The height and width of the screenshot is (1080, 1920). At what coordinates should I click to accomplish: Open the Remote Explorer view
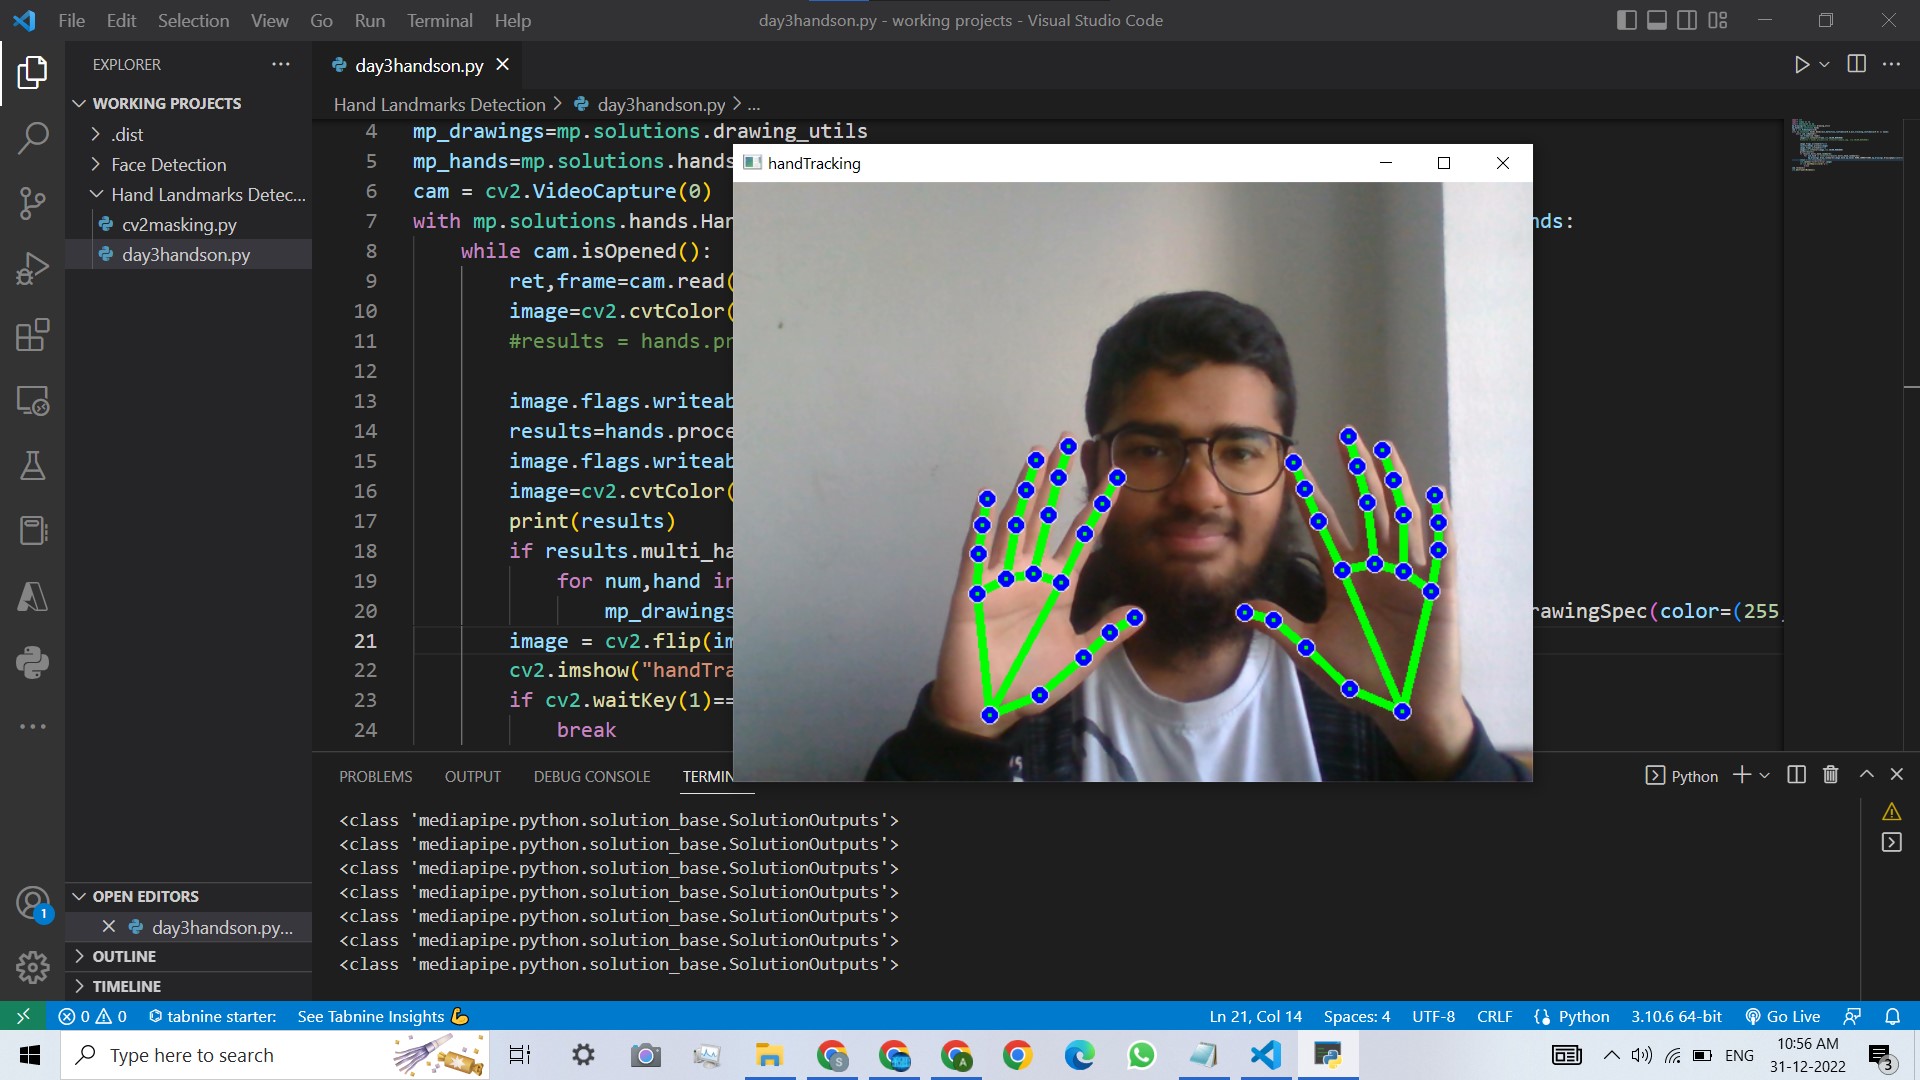pos(32,401)
